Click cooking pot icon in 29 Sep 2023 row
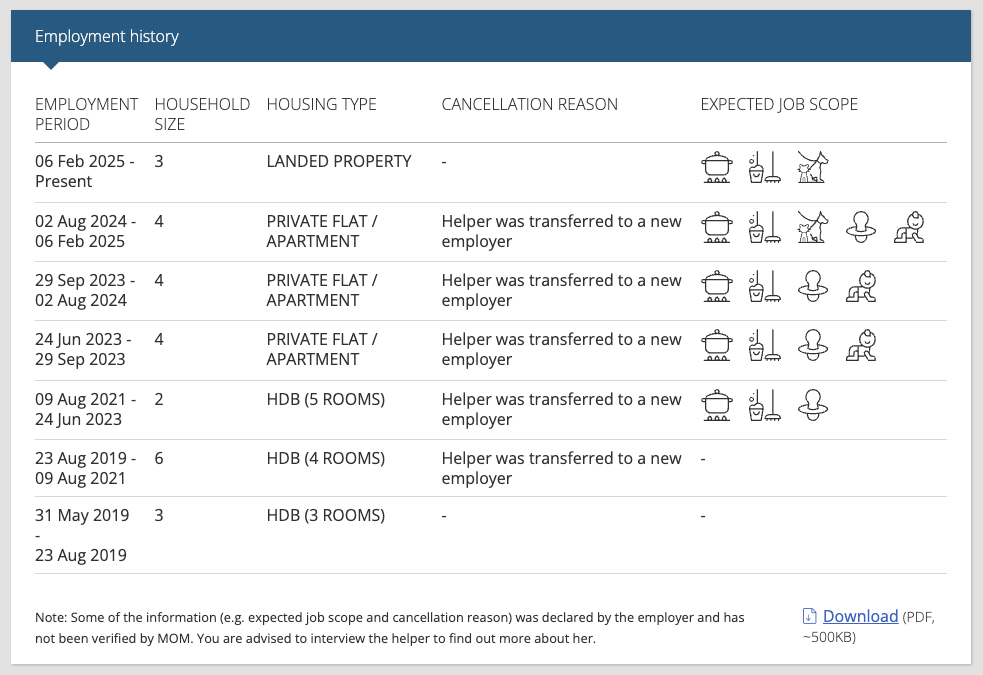 [717, 286]
